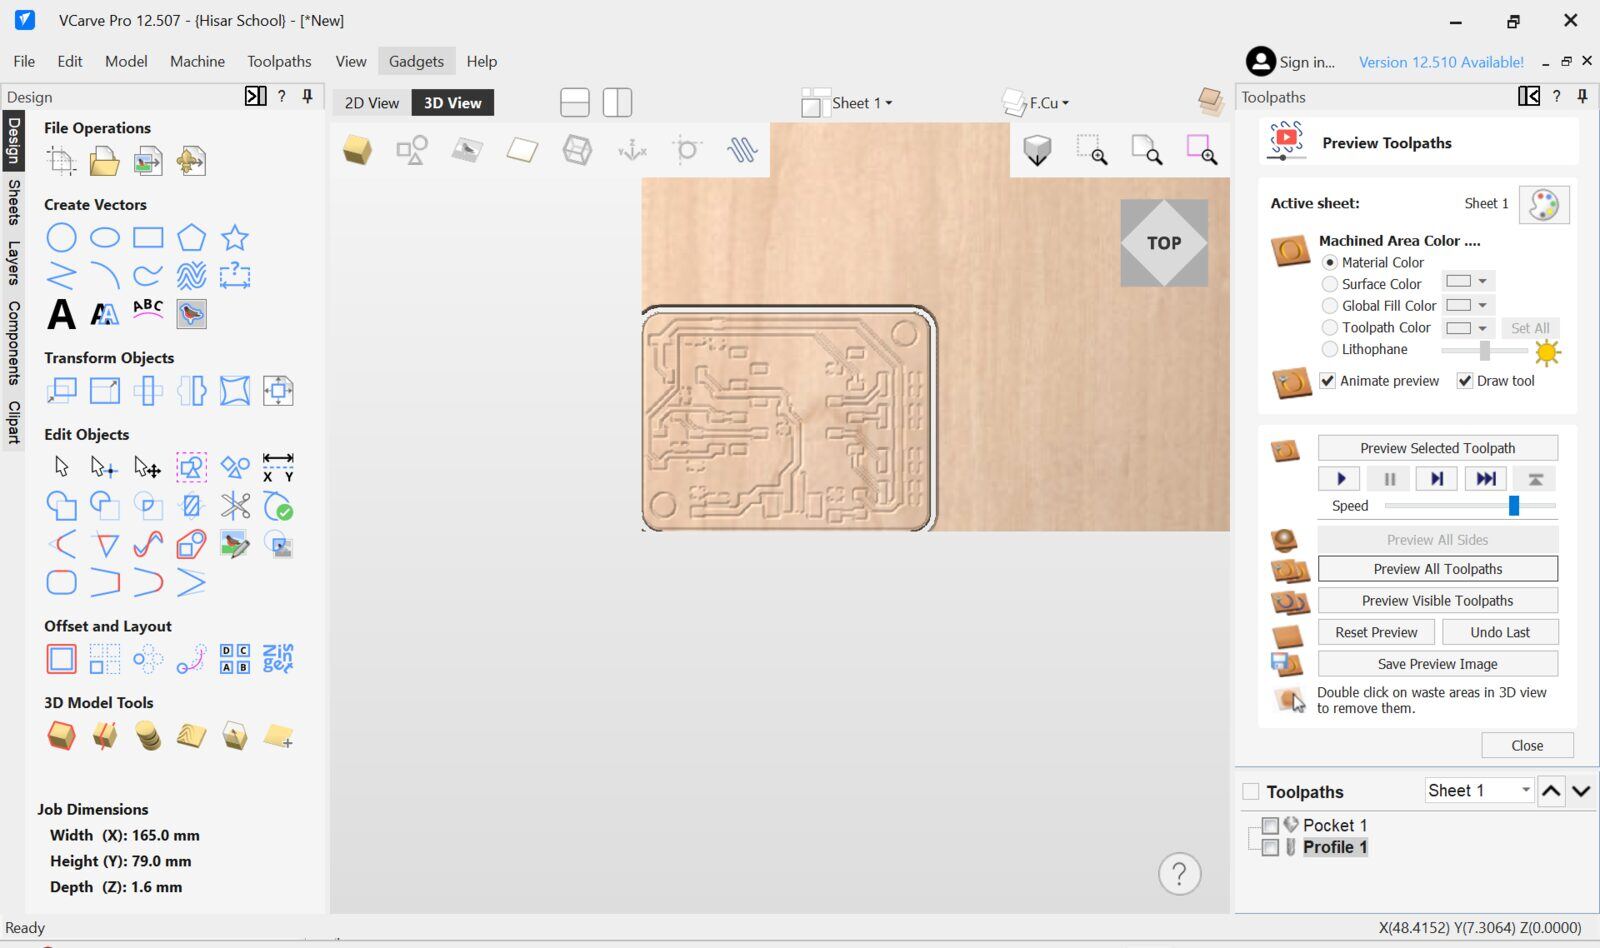Open the Measure X Y tool
The width and height of the screenshot is (1600, 948).
point(278,467)
